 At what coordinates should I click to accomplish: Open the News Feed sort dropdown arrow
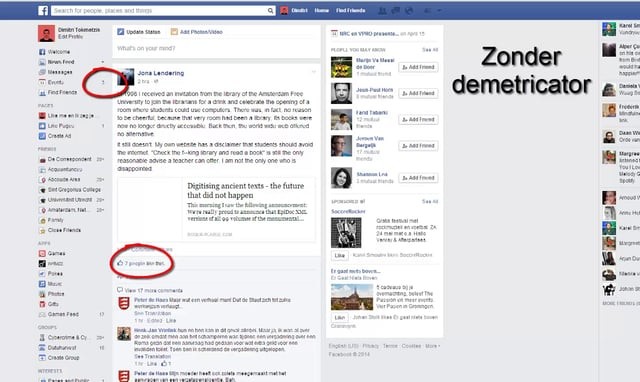tap(103, 62)
